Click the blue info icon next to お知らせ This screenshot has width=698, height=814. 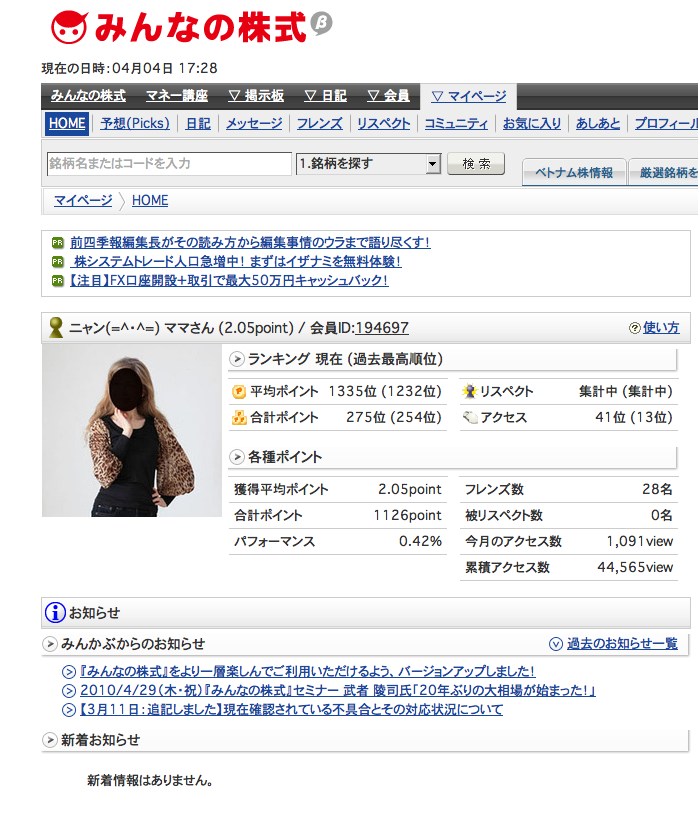tap(54, 613)
